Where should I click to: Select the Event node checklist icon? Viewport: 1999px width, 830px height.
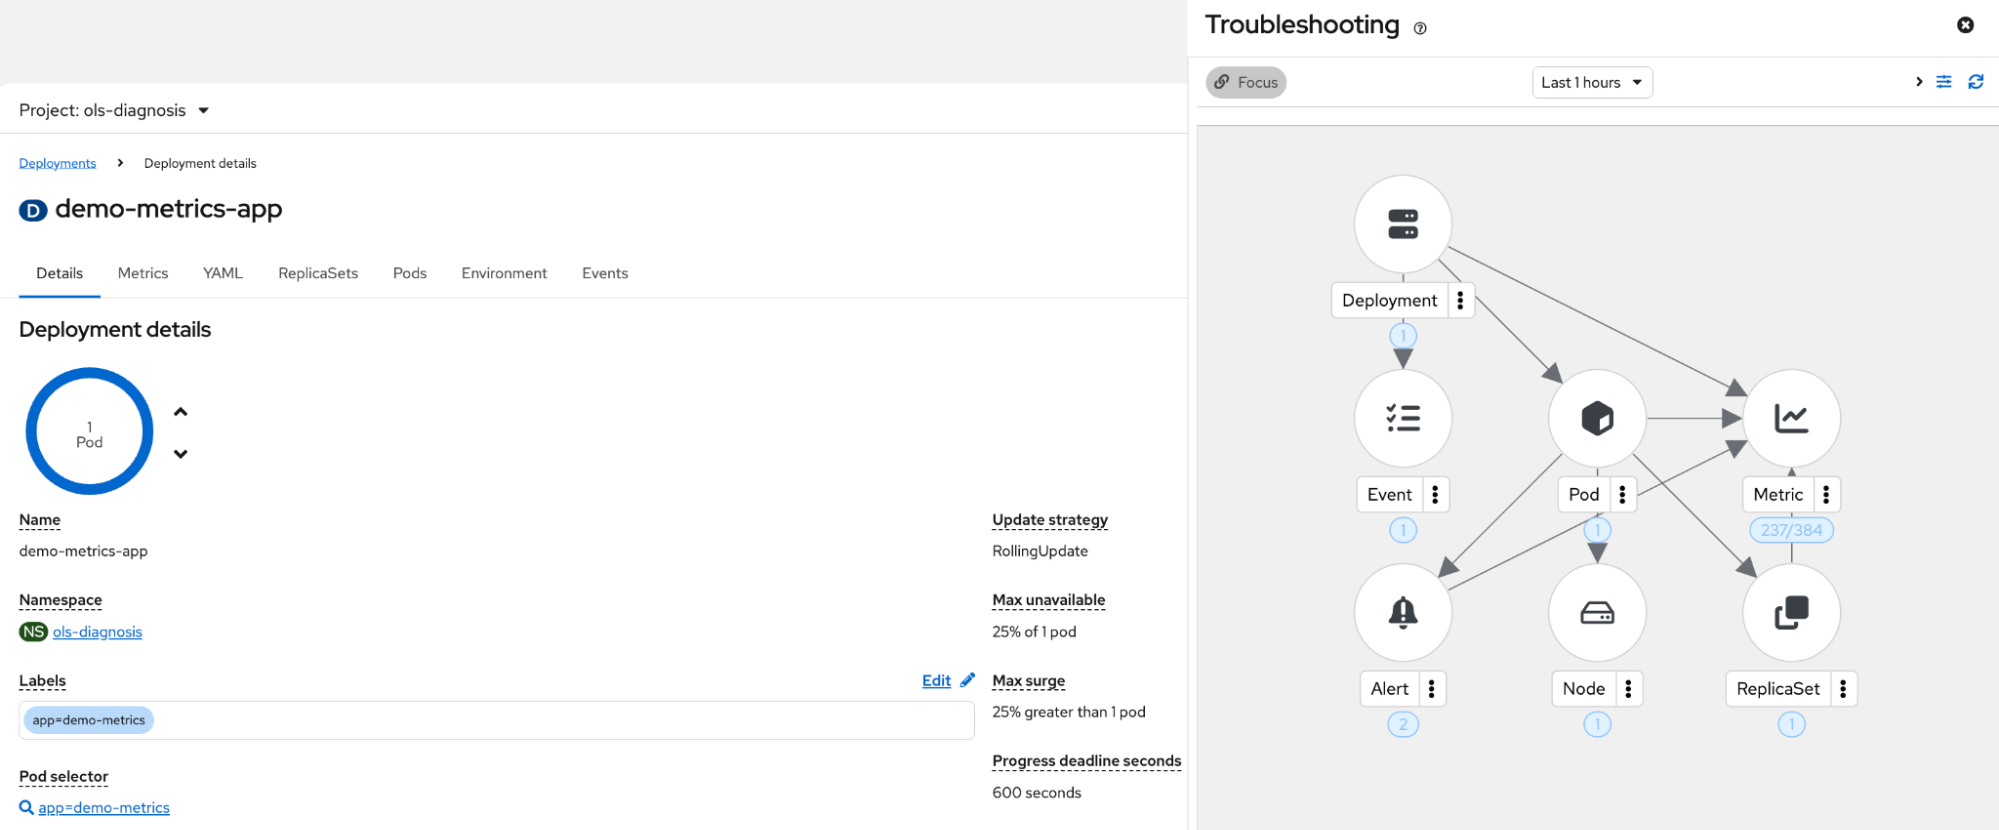[x=1403, y=418]
